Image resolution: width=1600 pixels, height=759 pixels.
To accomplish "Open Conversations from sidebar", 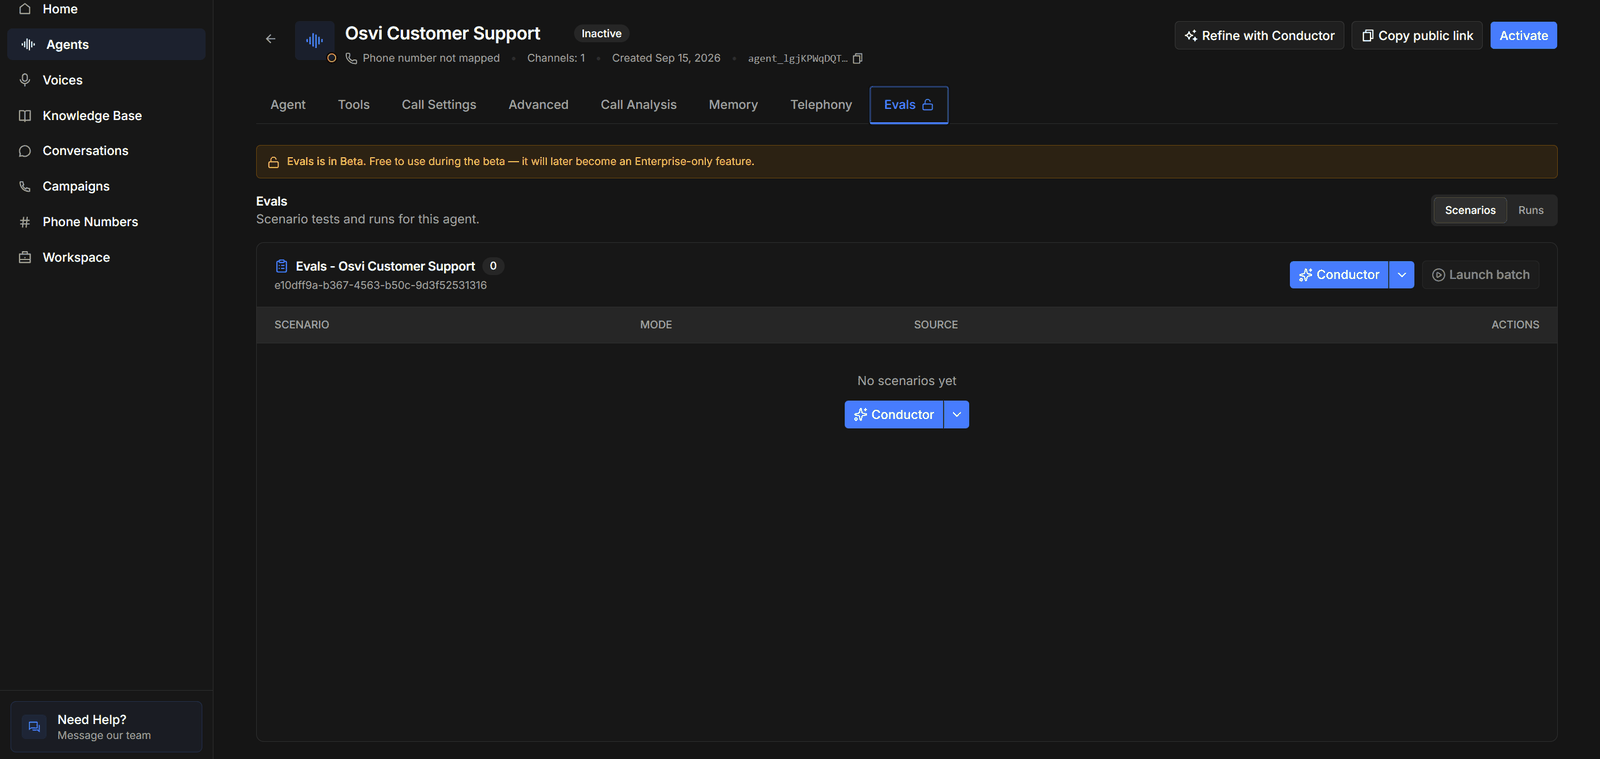I will point(106,151).
